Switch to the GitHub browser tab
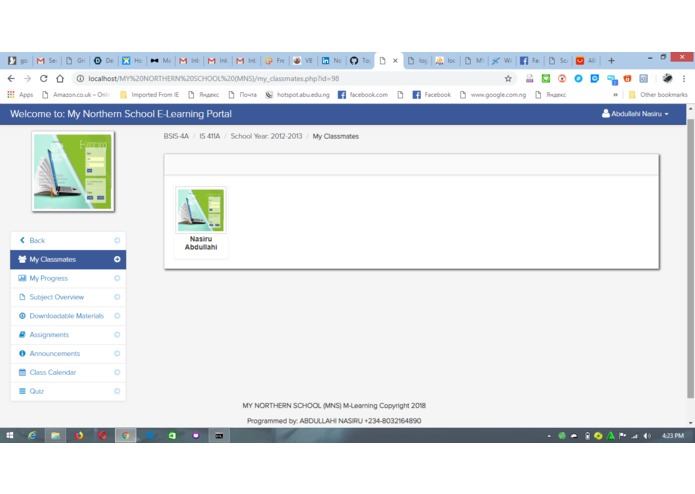The image size is (695, 494). pyautogui.click(x=360, y=61)
